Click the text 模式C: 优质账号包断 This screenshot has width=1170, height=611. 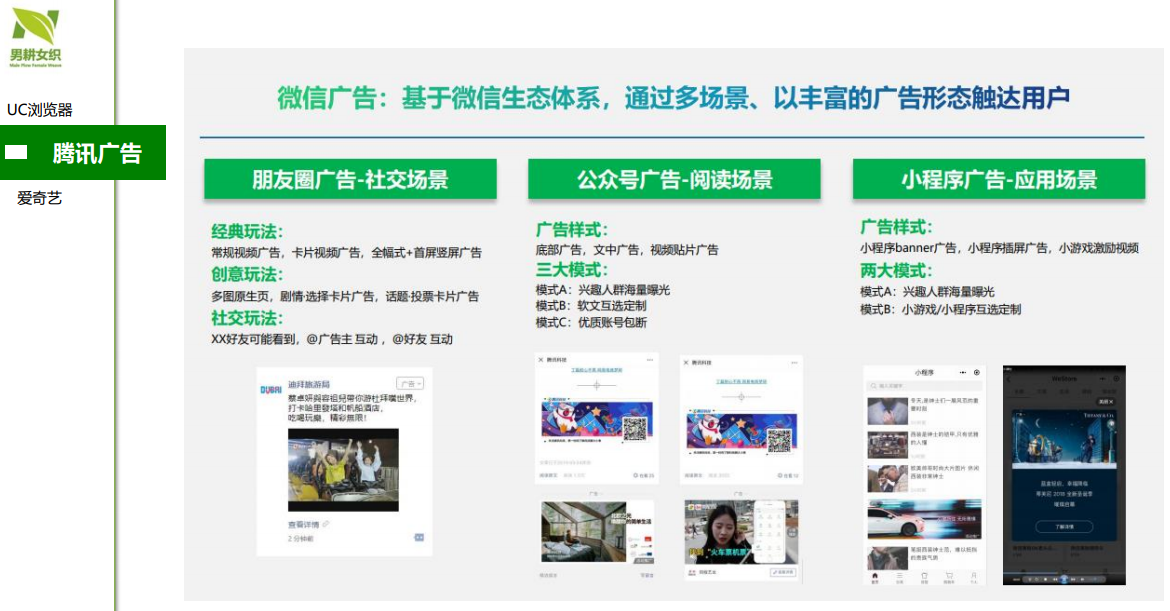tap(591, 322)
